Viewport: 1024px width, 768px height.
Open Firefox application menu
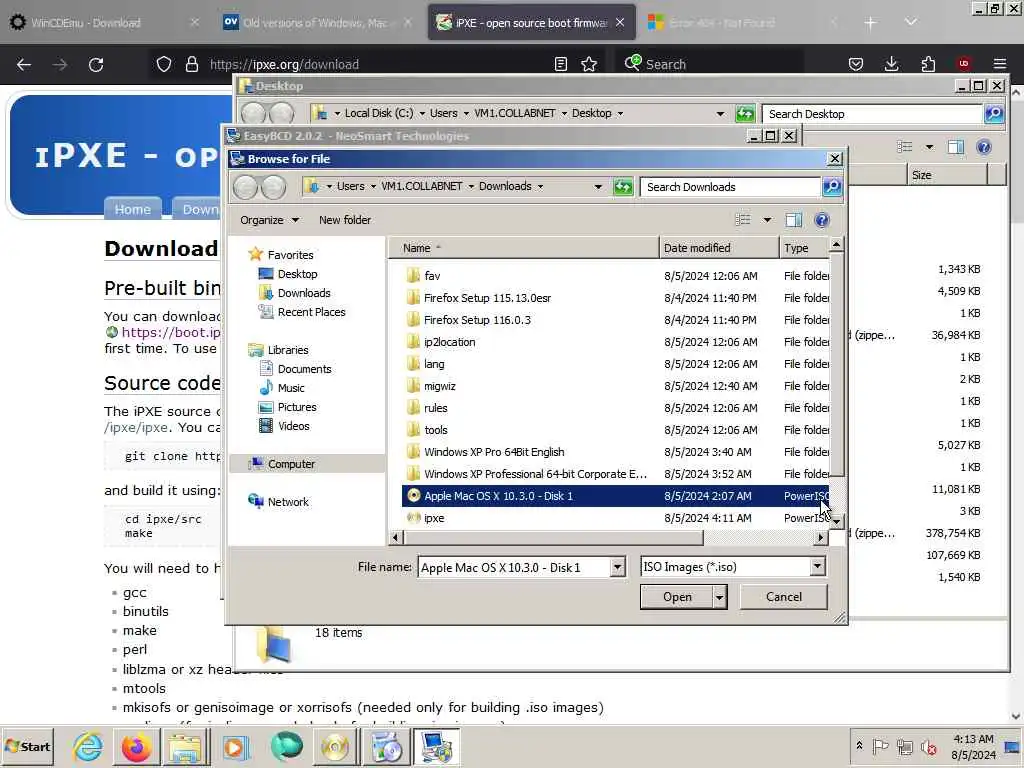point(1000,64)
